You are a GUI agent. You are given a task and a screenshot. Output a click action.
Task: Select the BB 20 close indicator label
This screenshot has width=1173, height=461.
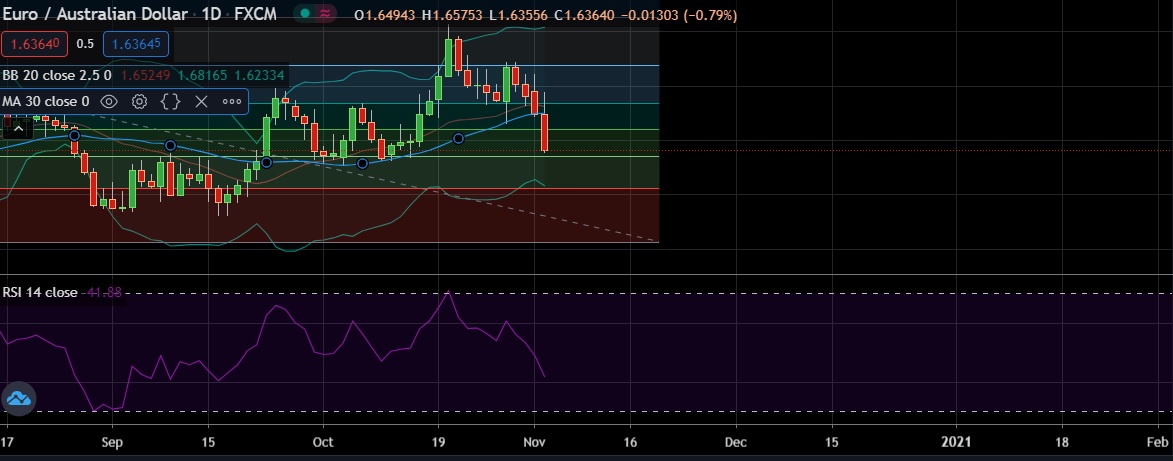[56, 74]
